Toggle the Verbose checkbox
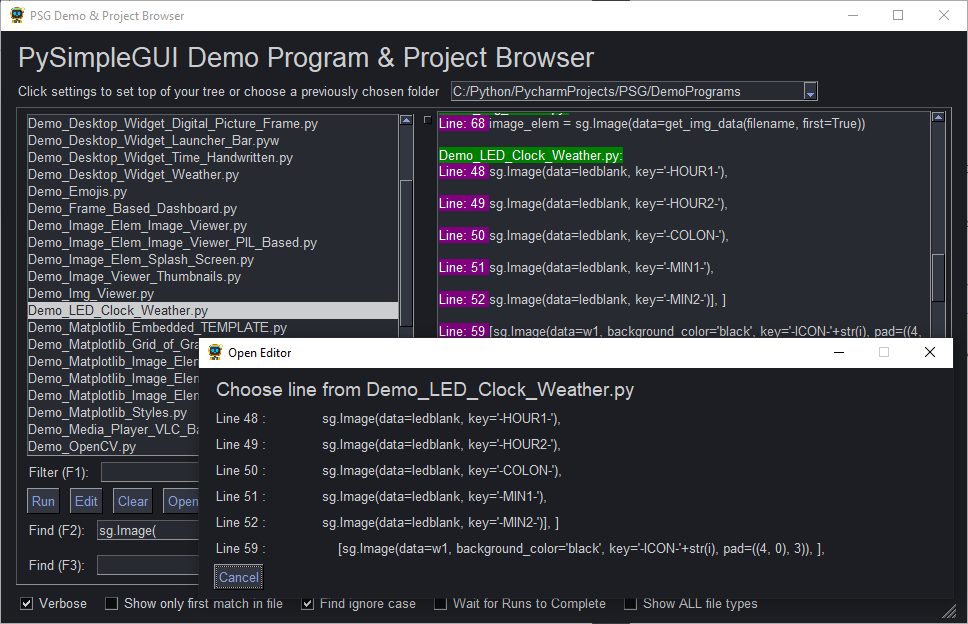 [x=27, y=604]
